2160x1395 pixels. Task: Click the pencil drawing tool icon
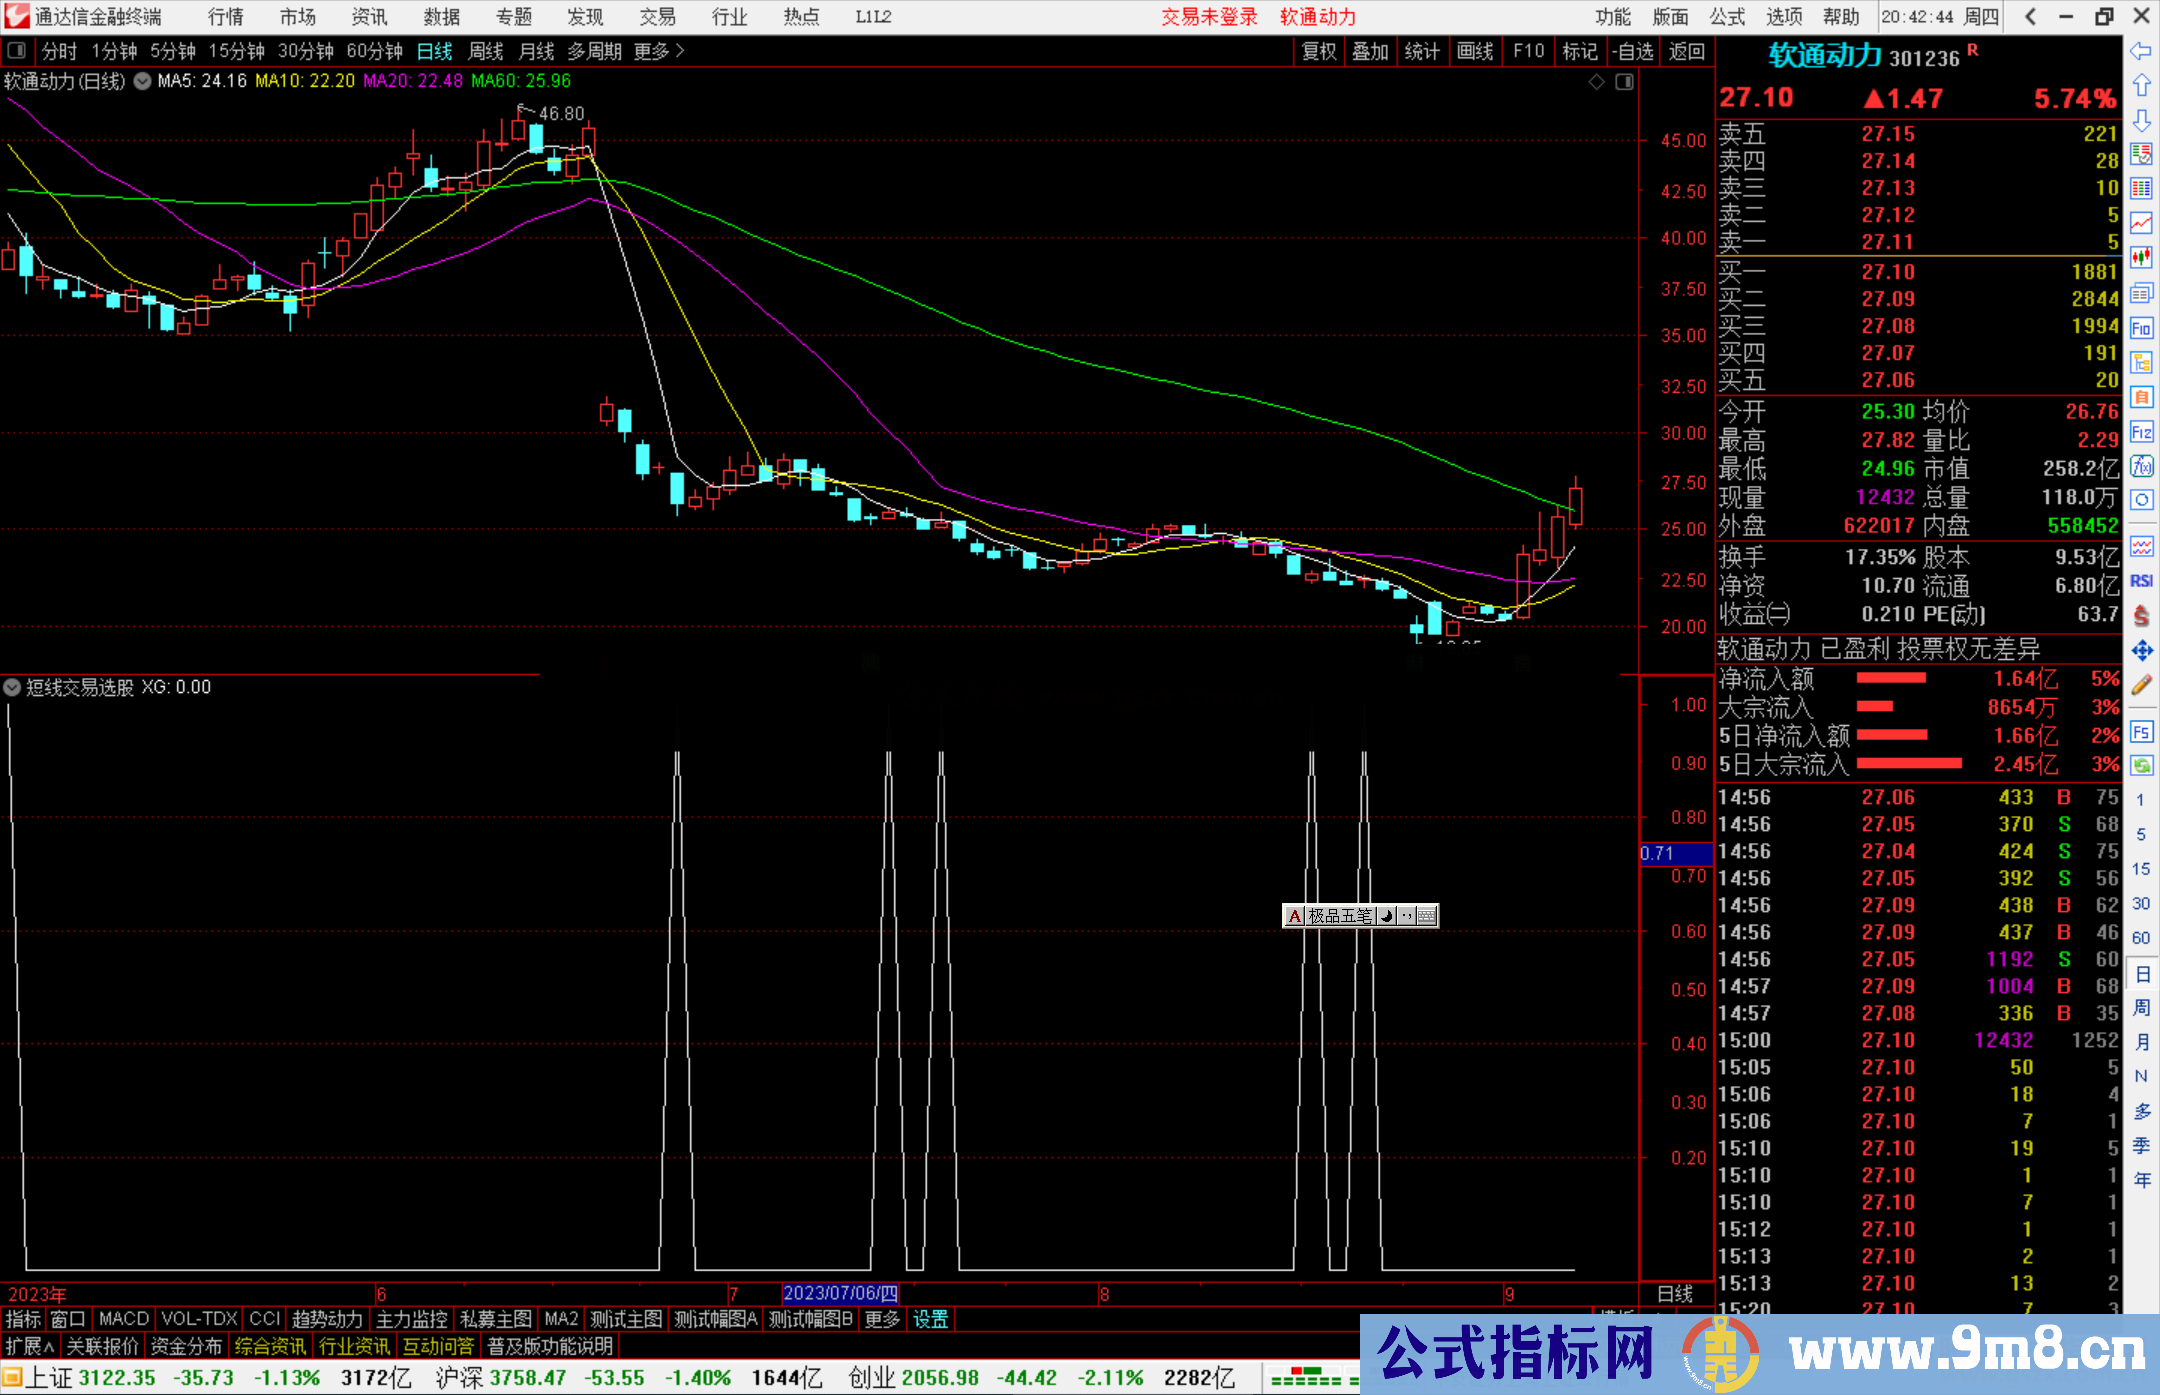[x=2141, y=686]
